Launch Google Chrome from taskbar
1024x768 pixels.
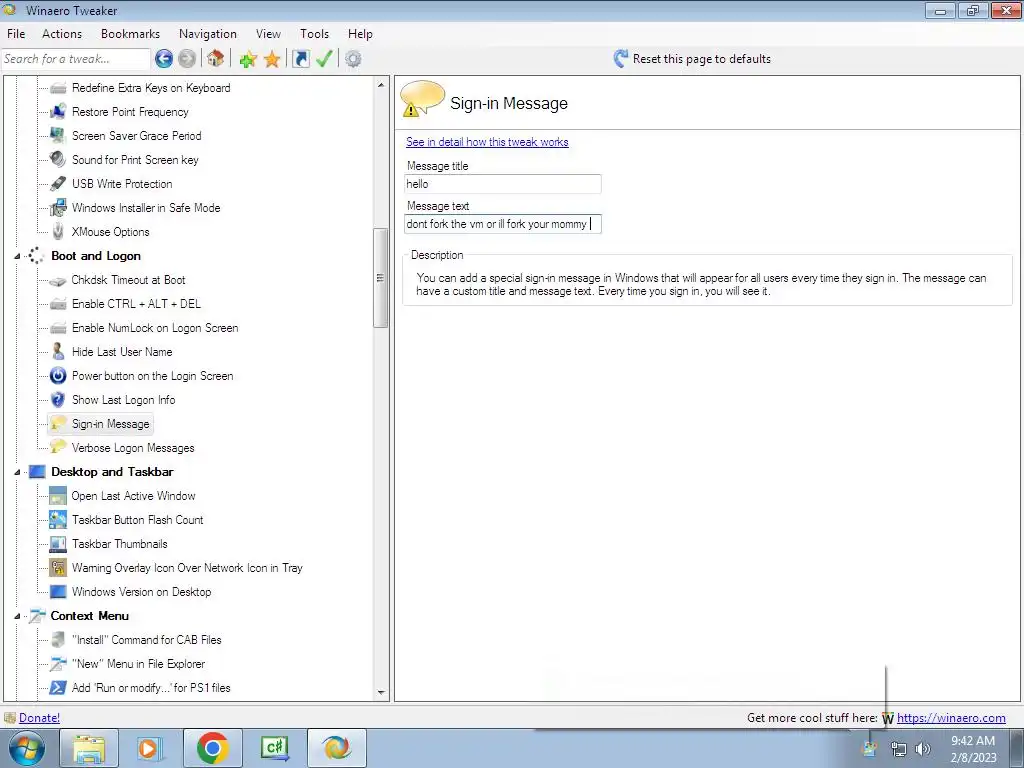[x=212, y=748]
